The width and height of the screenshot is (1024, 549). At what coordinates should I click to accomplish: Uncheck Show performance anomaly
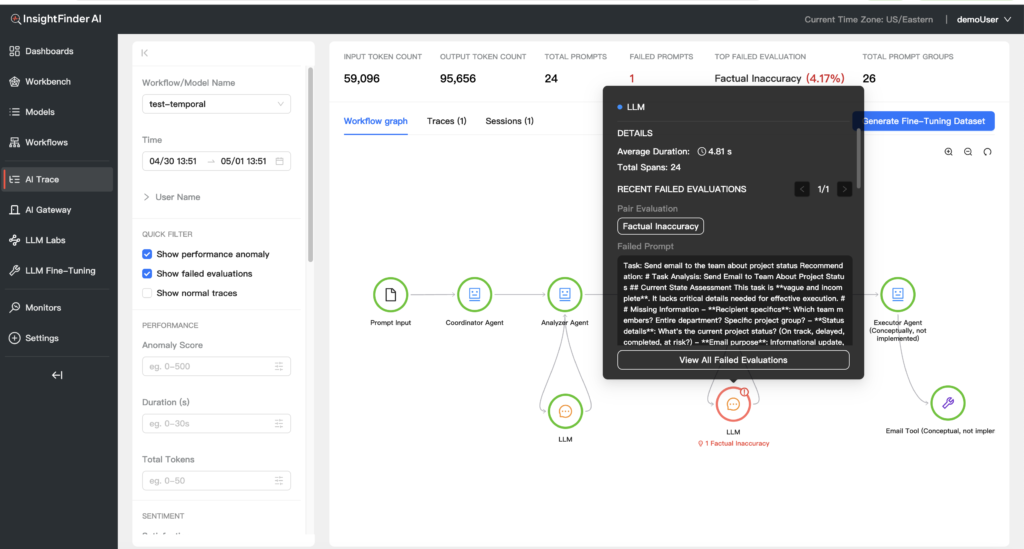coord(147,254)
